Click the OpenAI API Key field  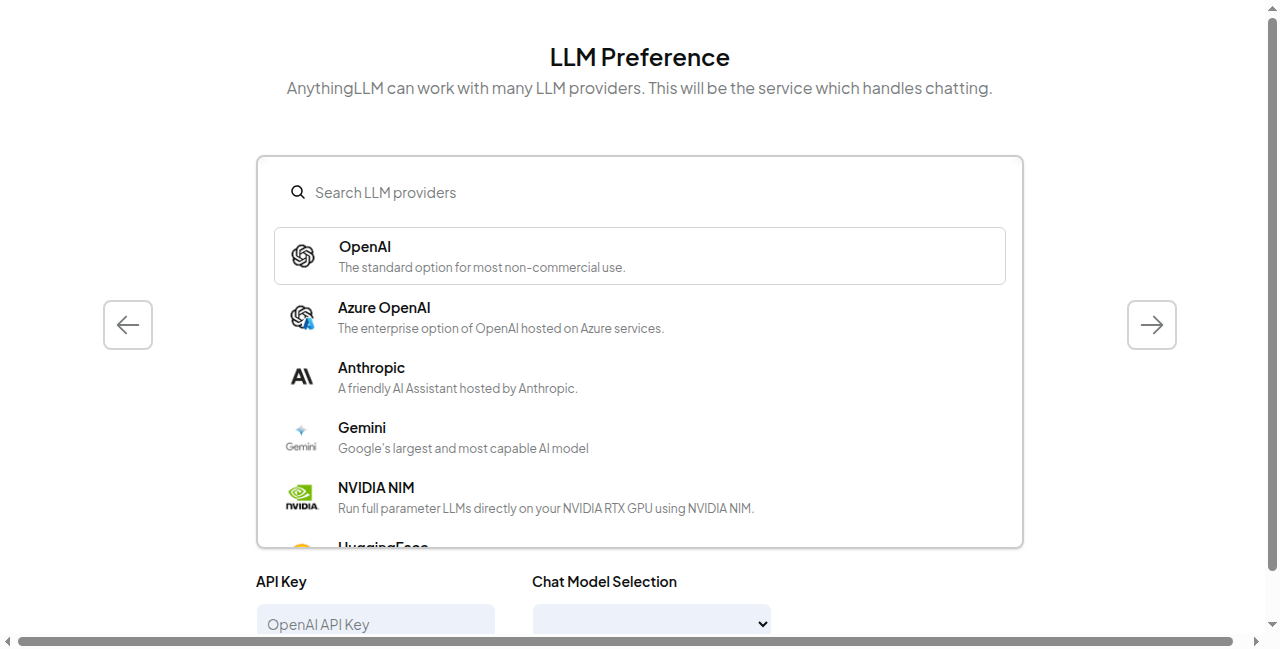[x=375, y=623]
